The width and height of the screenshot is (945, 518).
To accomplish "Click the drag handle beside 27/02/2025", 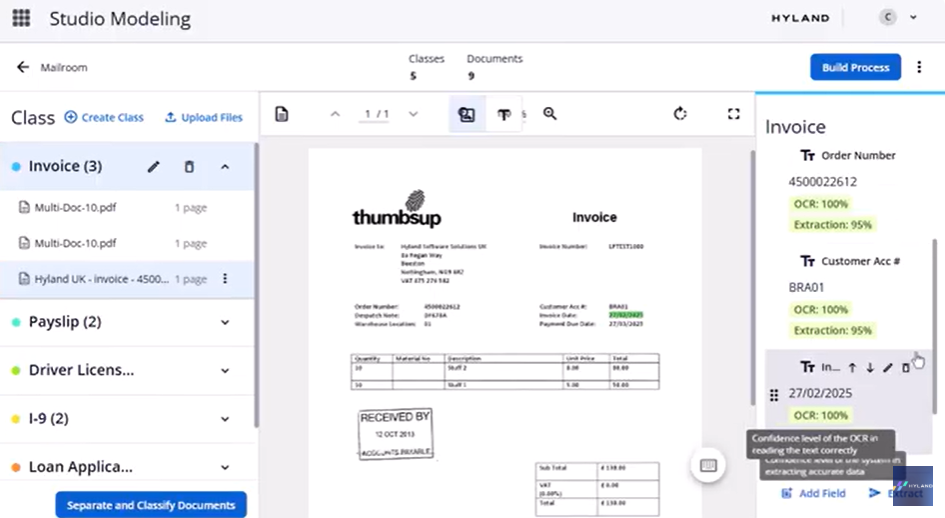I will pos(774,395).
